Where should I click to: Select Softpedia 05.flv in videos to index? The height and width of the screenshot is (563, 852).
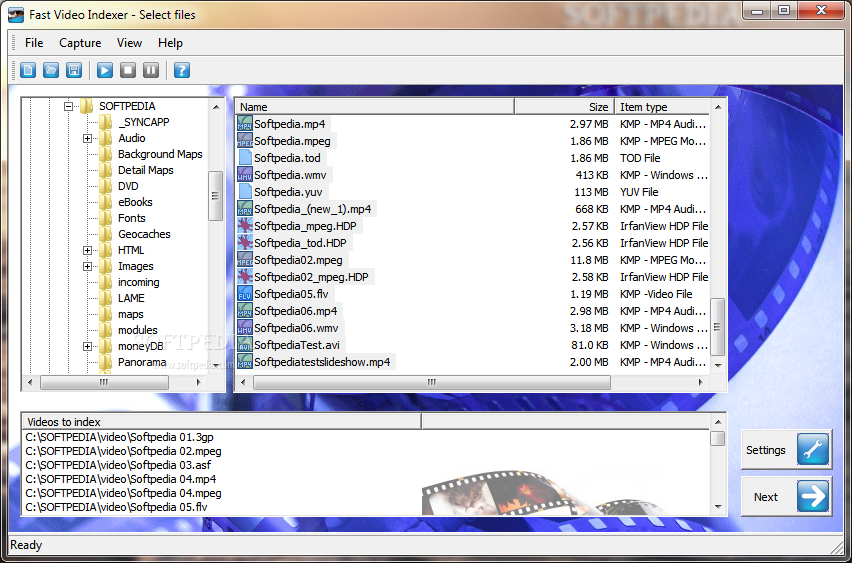click(x=116, y=507)
